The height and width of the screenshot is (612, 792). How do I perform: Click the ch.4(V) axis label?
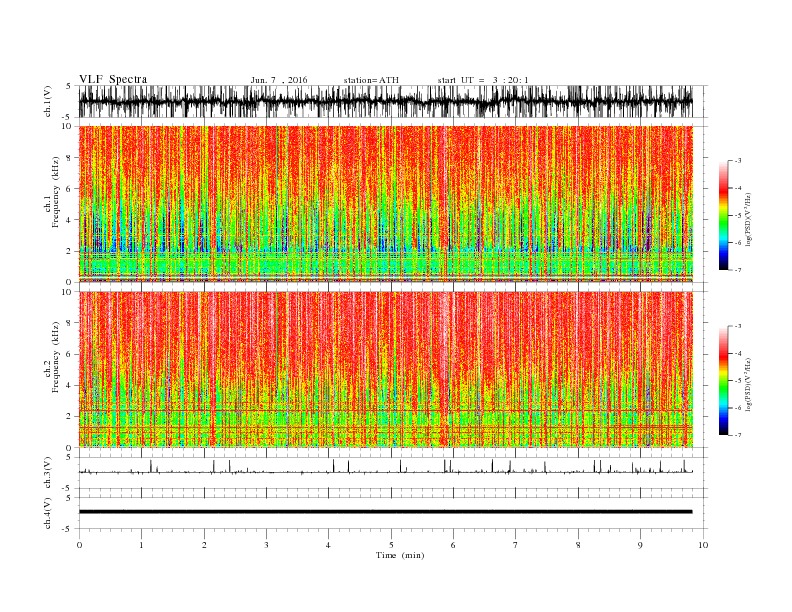48,513
